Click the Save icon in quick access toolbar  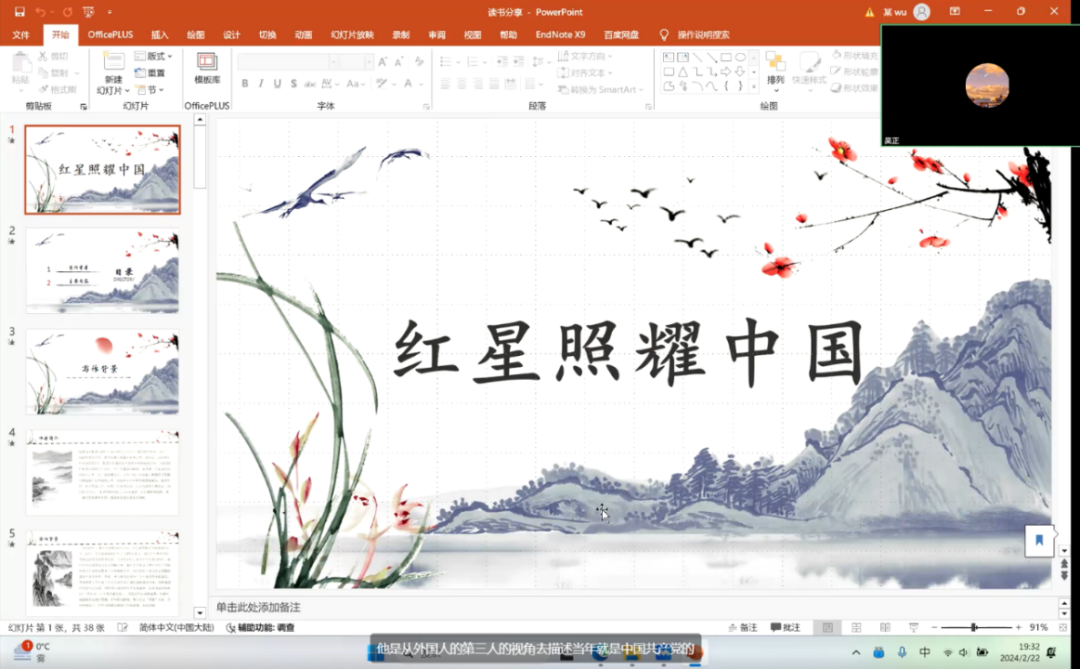click(x=20, y=12)
